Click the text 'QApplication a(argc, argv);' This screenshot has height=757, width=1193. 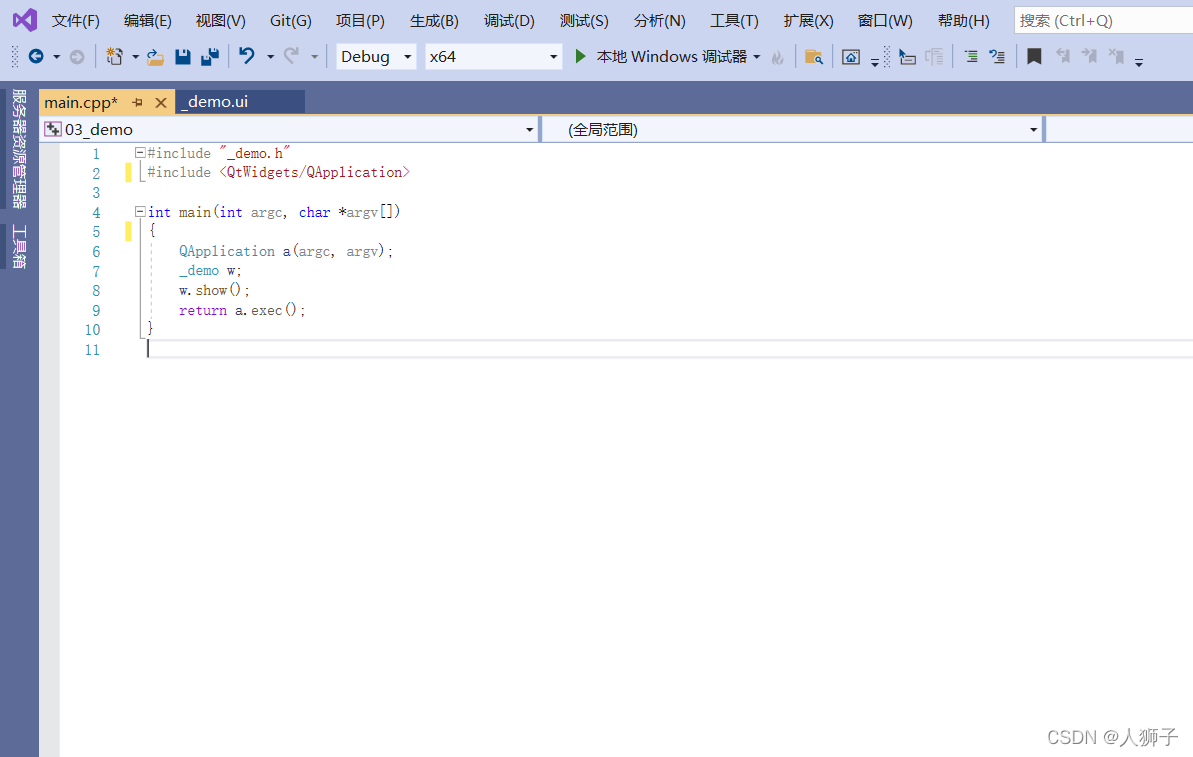click(x=286, y=251)
